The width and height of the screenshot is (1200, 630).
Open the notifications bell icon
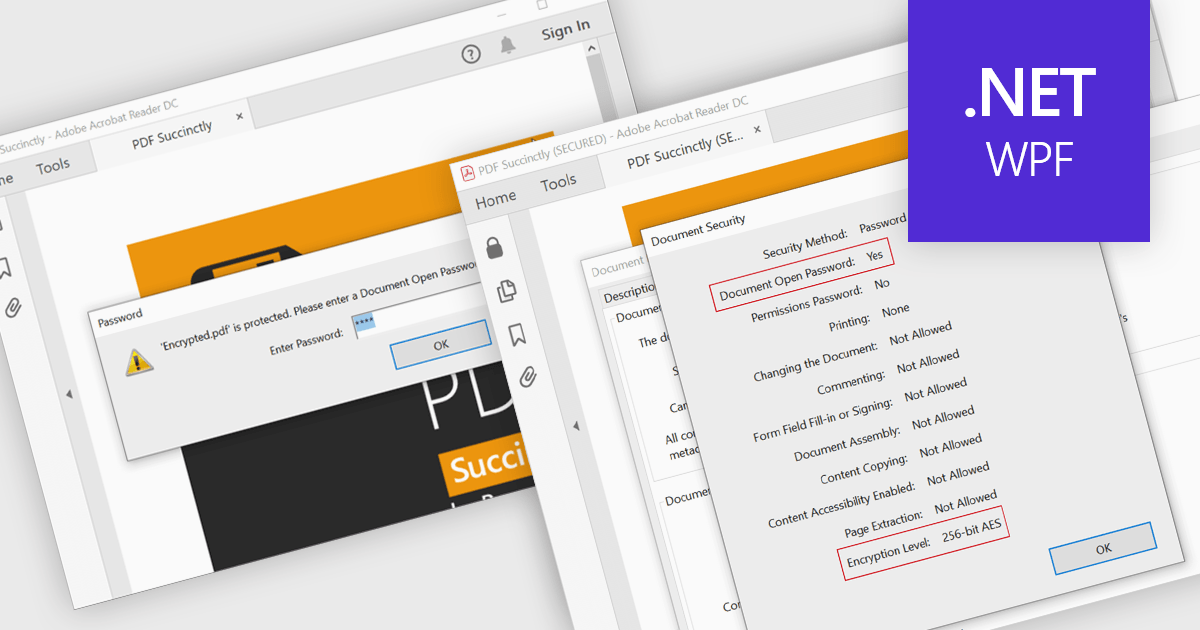coord(508,45)
